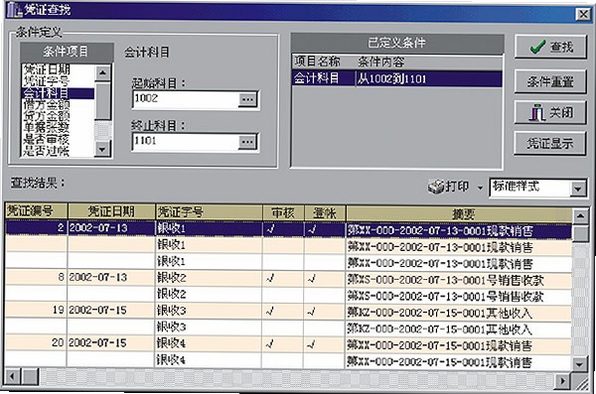Click 银收2 in the voucher 8 row
Viewport: 596px width, 394px height.
click(171, 278)
